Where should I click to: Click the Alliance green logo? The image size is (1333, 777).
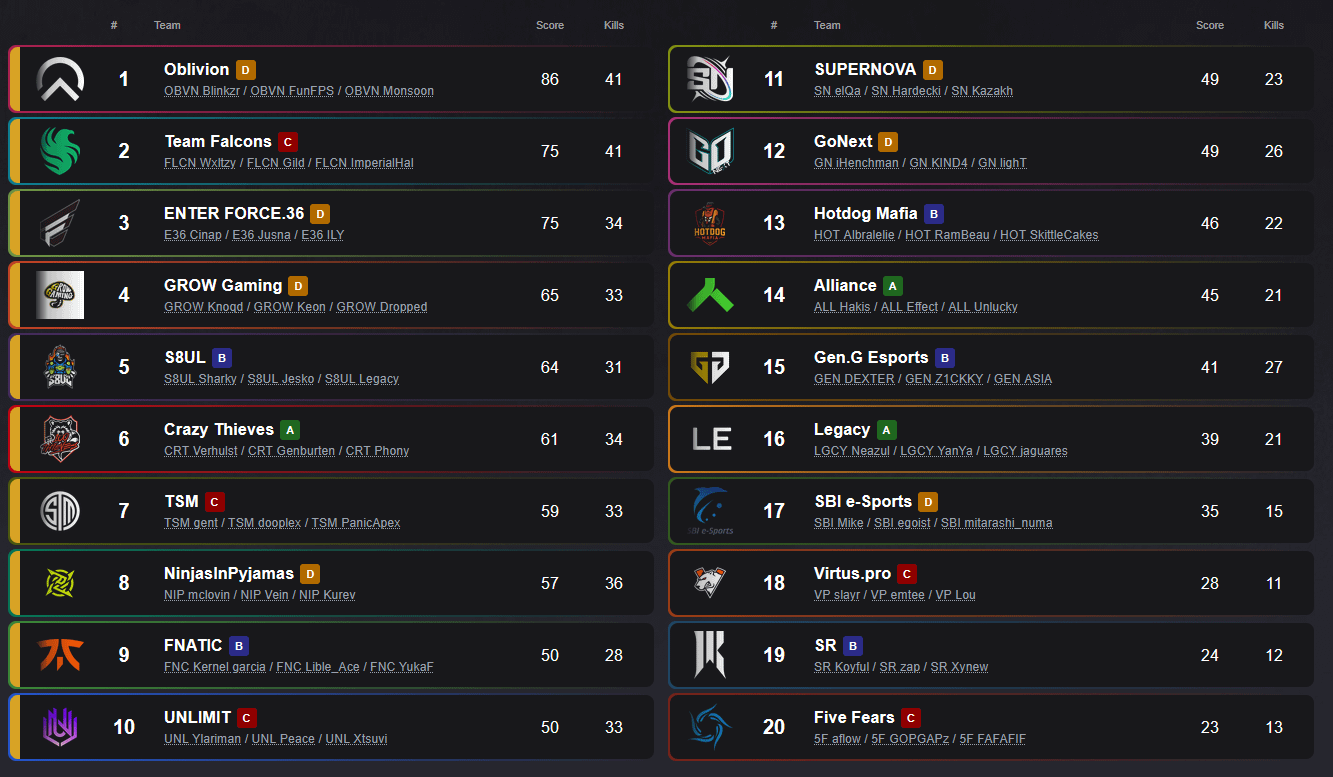pyautogui.click(x=710, y=295)
